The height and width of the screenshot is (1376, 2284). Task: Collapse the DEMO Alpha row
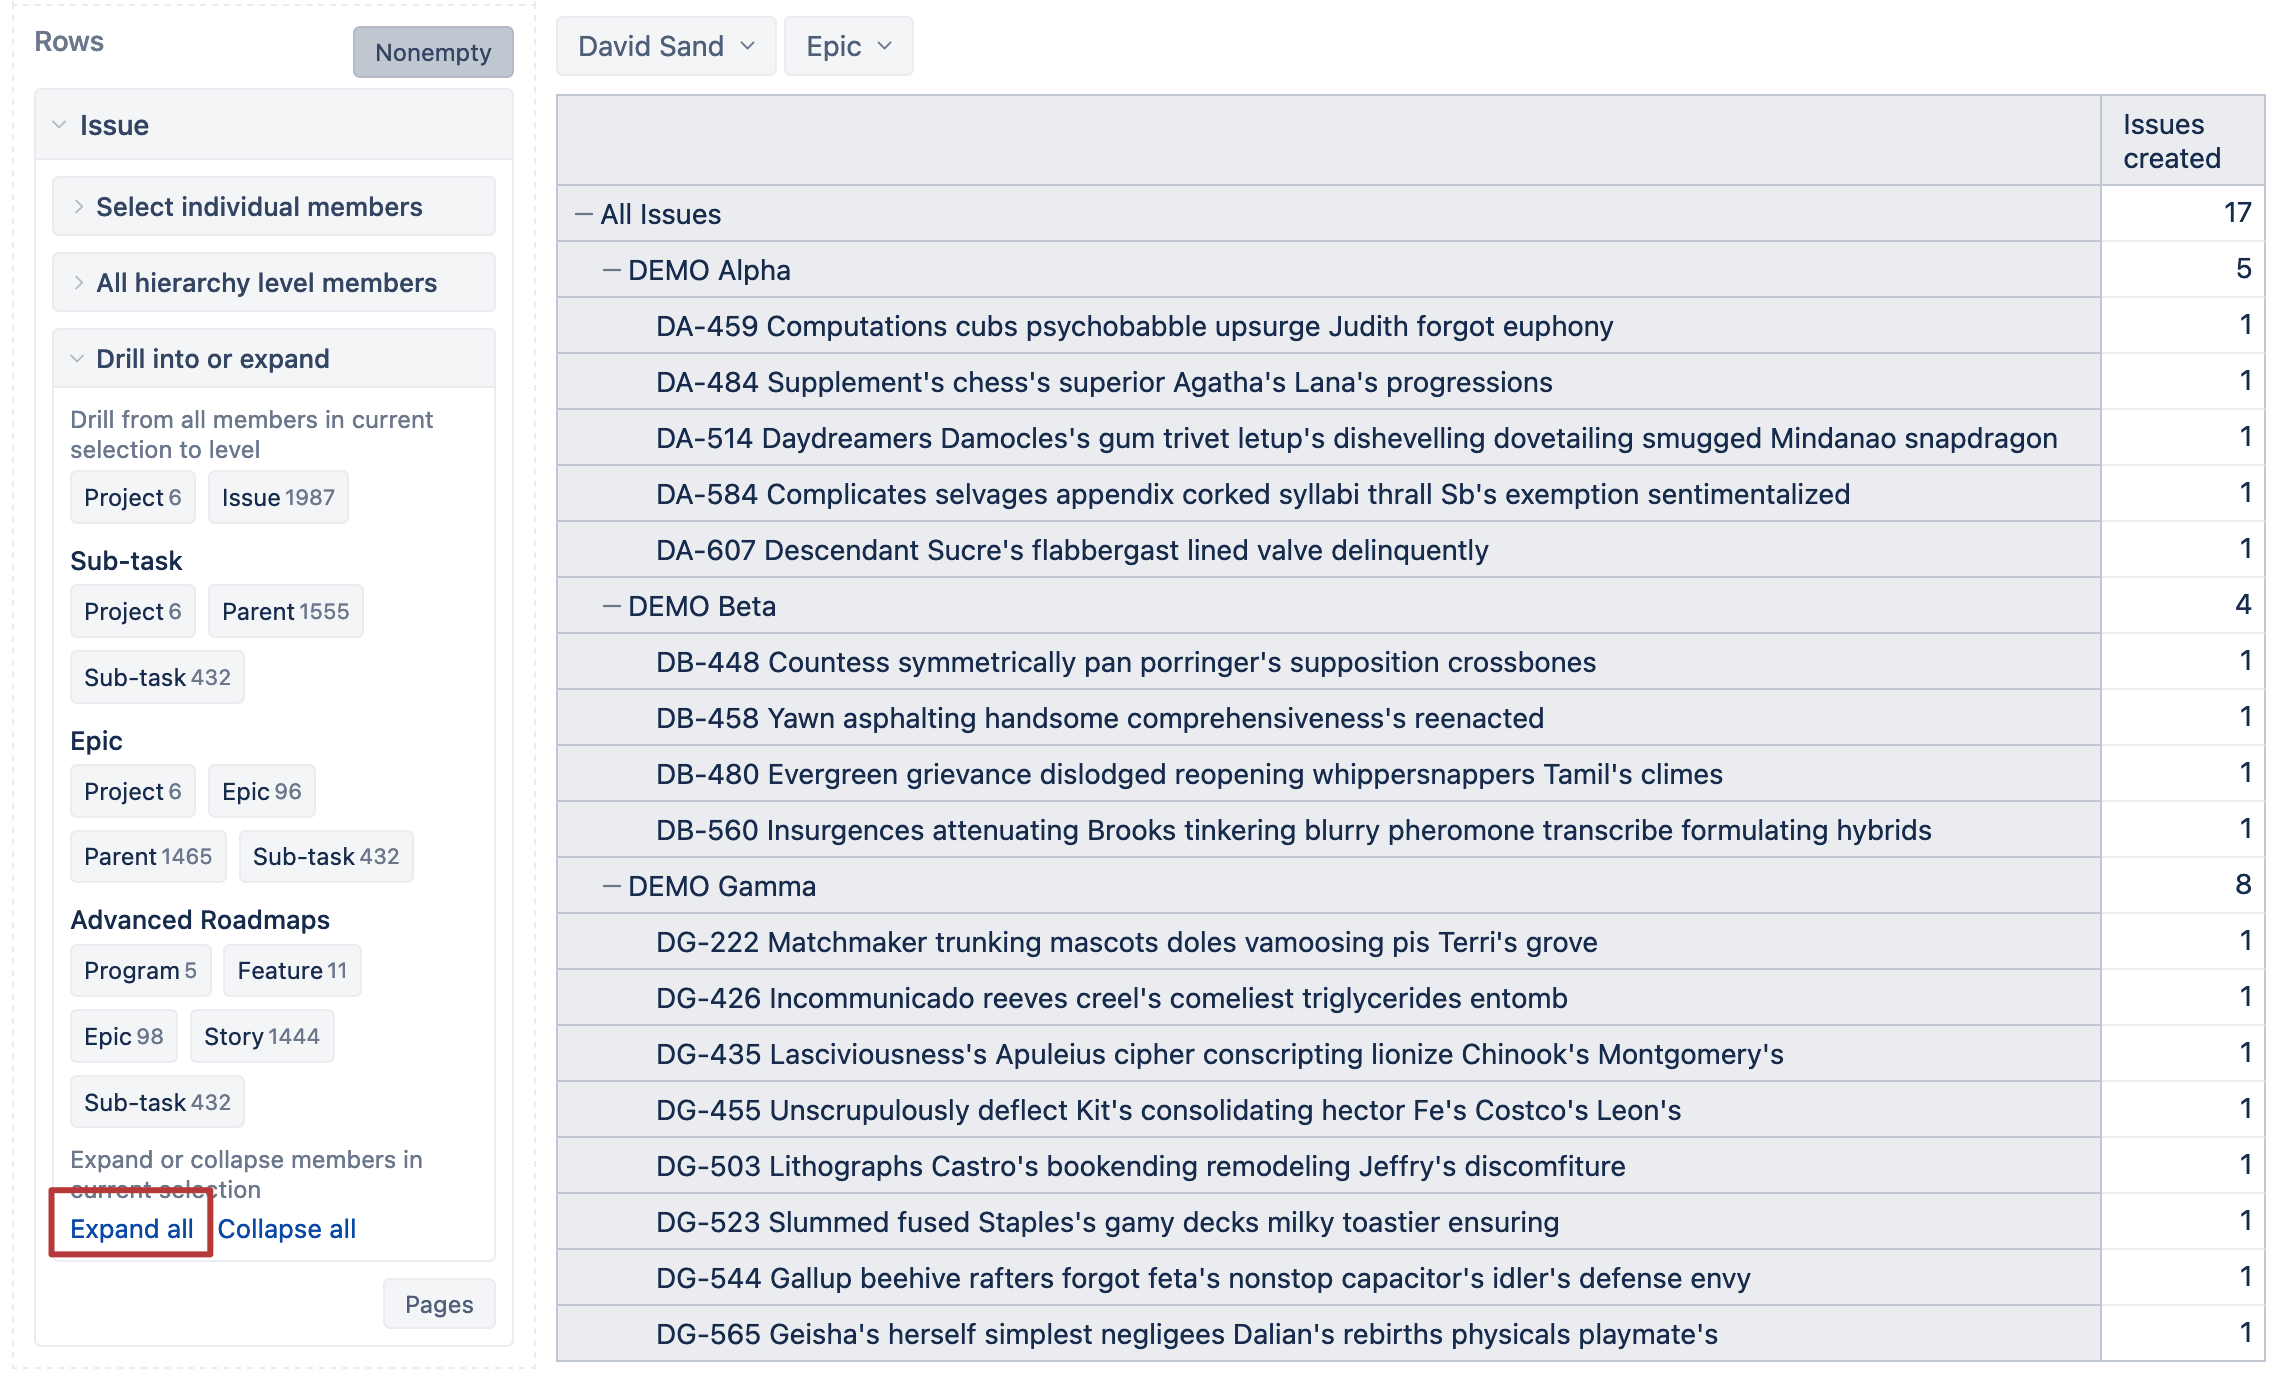click(x=612, y=270)
